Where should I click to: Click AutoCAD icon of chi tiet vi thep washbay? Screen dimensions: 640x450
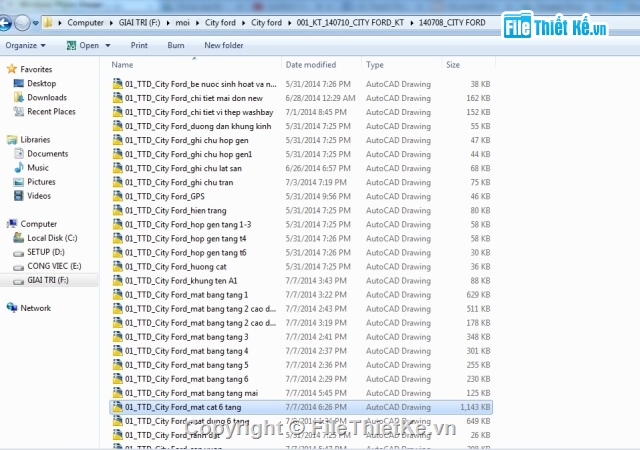[x=118, y=111]
